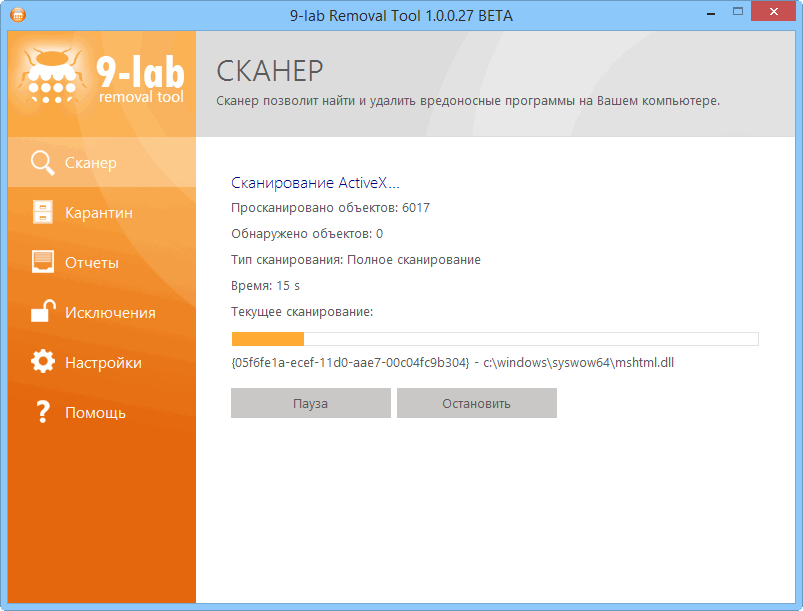Click the gear icon beside Настройки

click(43, 362)
